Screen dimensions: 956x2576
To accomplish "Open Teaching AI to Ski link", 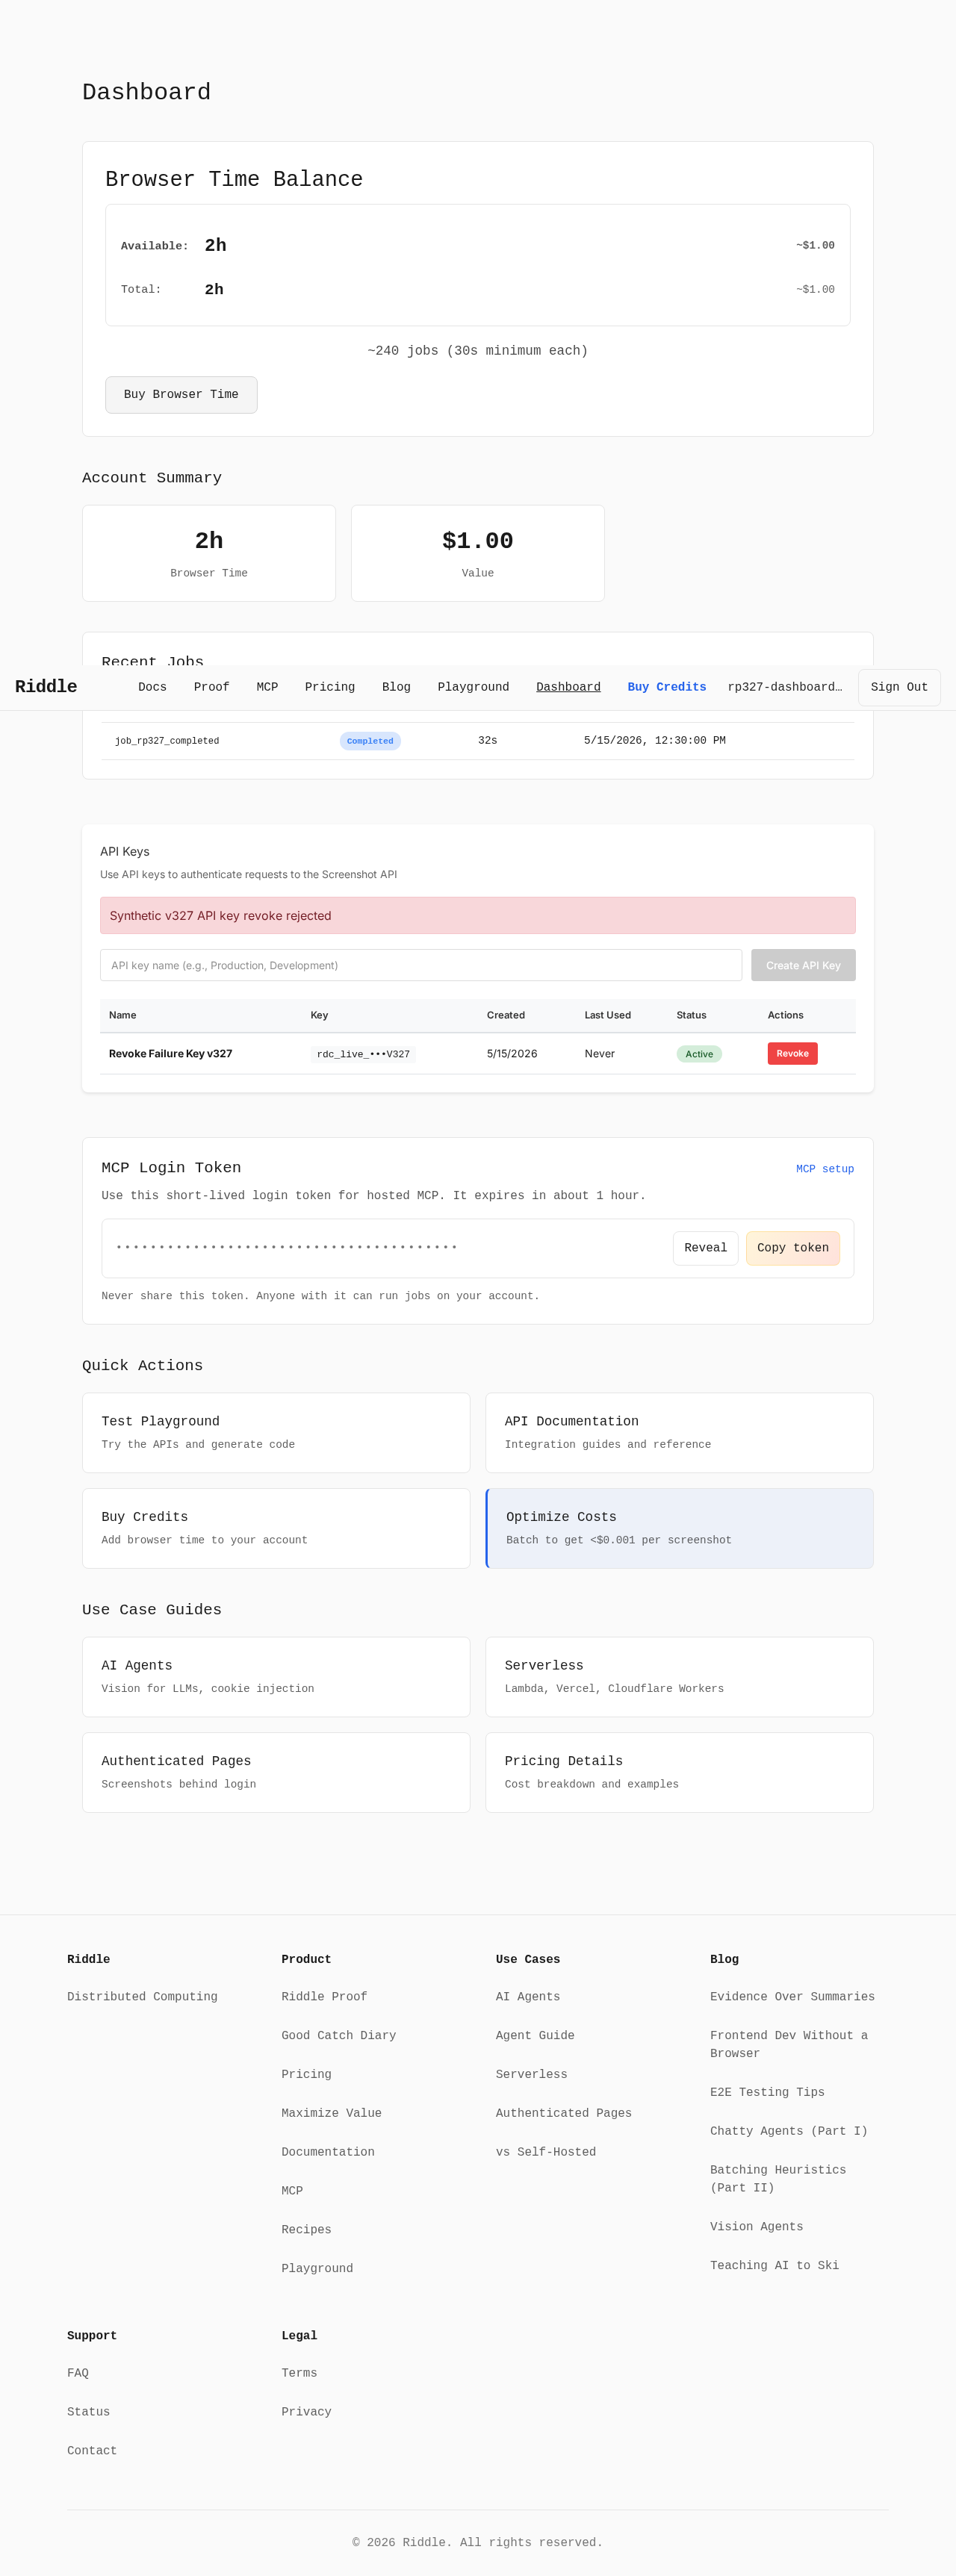I will pos(775,2266).
